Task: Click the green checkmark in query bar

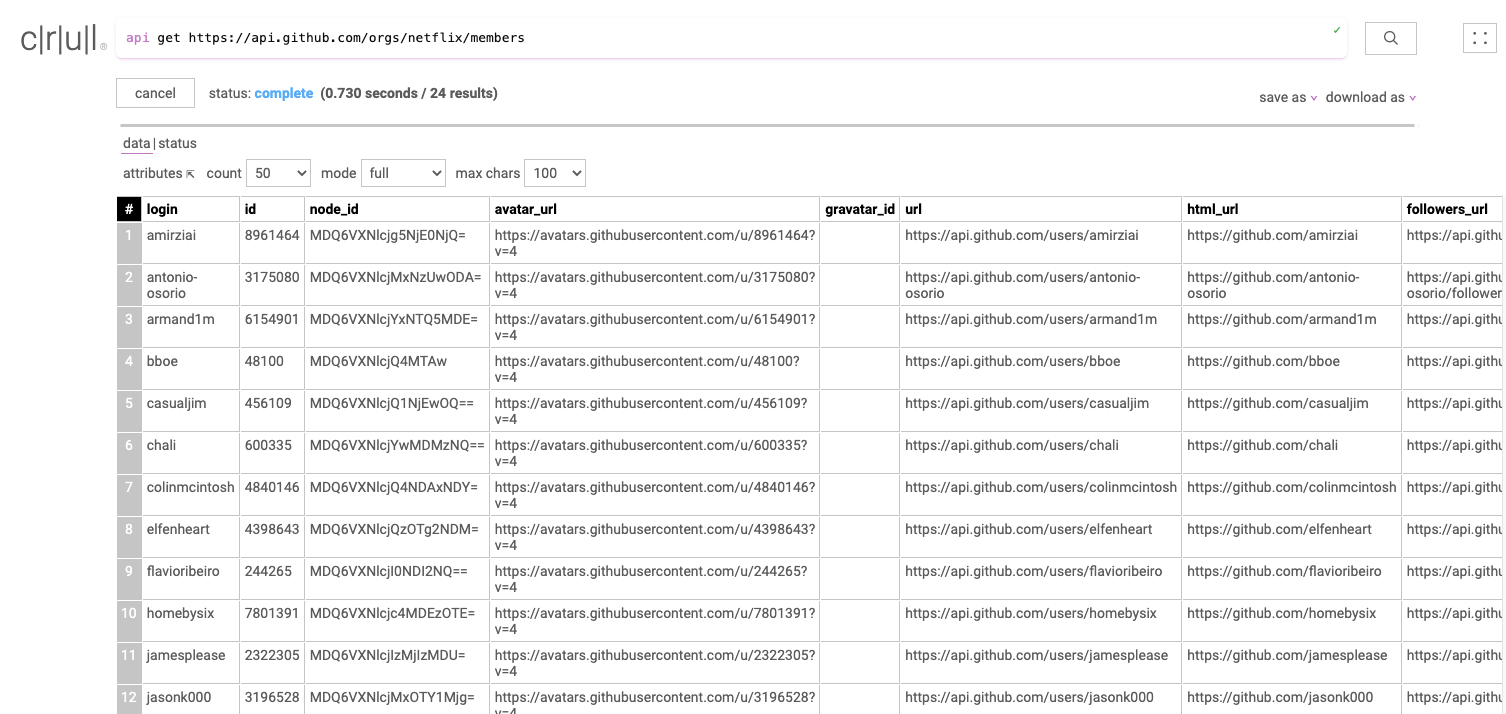Action: pos(1336,30)
